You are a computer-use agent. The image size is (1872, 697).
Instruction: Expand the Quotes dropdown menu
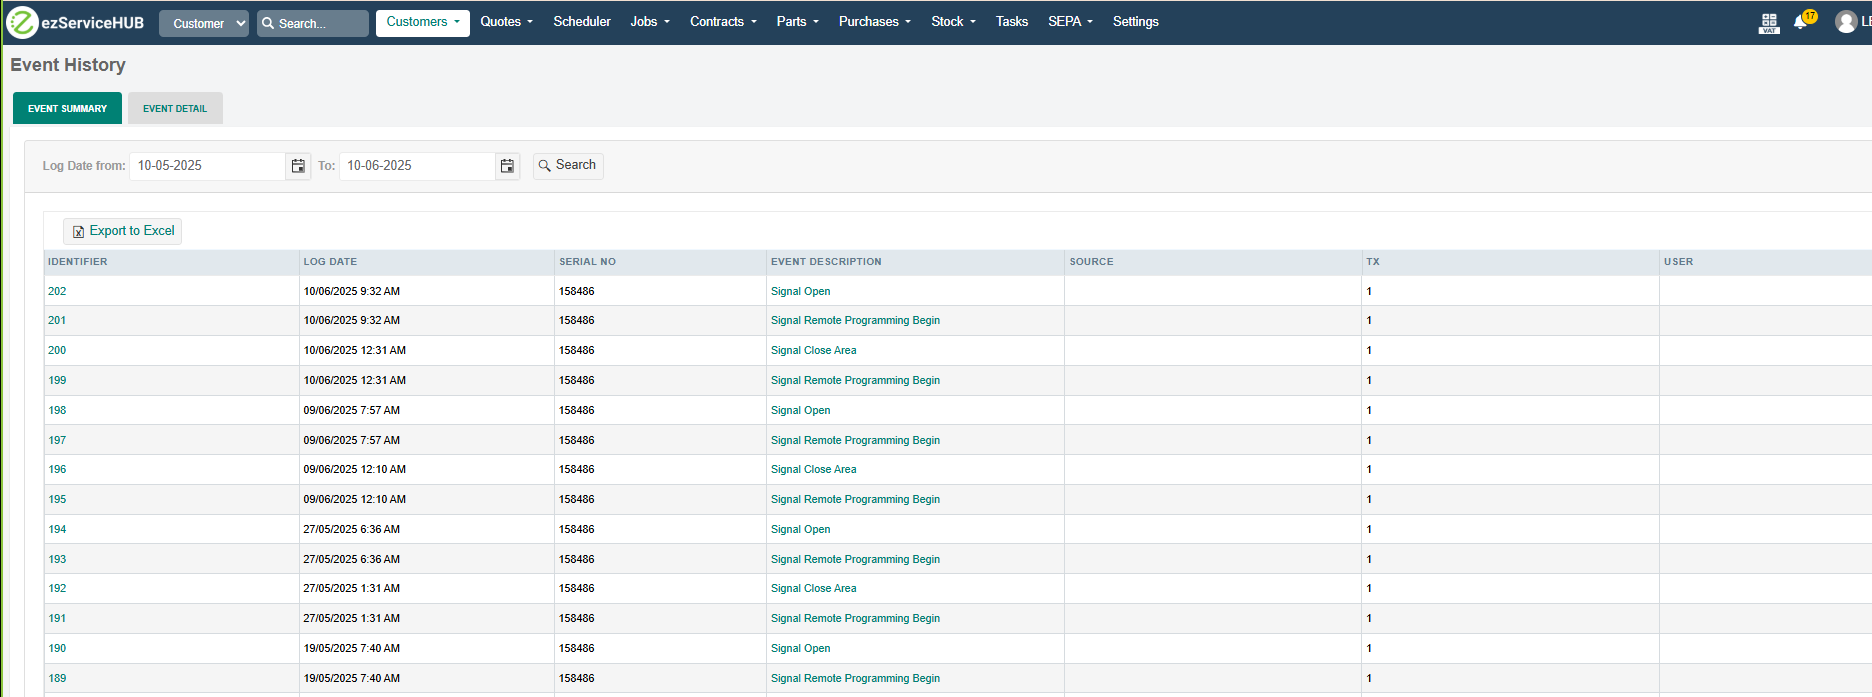[506, 22]
